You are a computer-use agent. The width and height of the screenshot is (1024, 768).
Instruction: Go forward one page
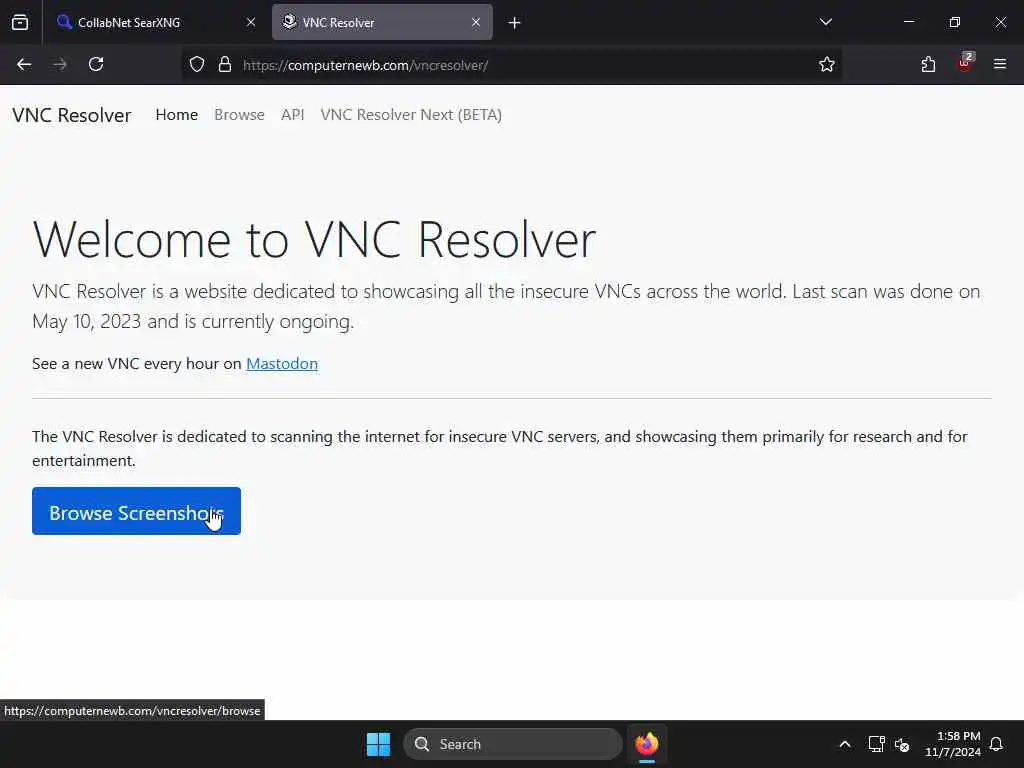pyautogui.click(x=60, y=64)
